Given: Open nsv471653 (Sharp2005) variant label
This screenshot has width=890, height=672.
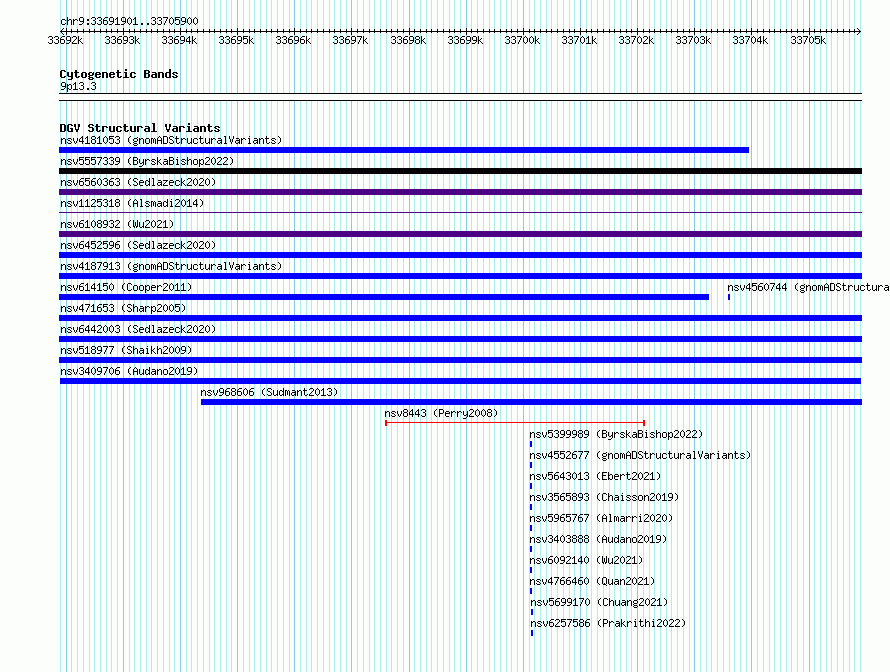Looking at the screenshot, I should [x=123, y=308].
